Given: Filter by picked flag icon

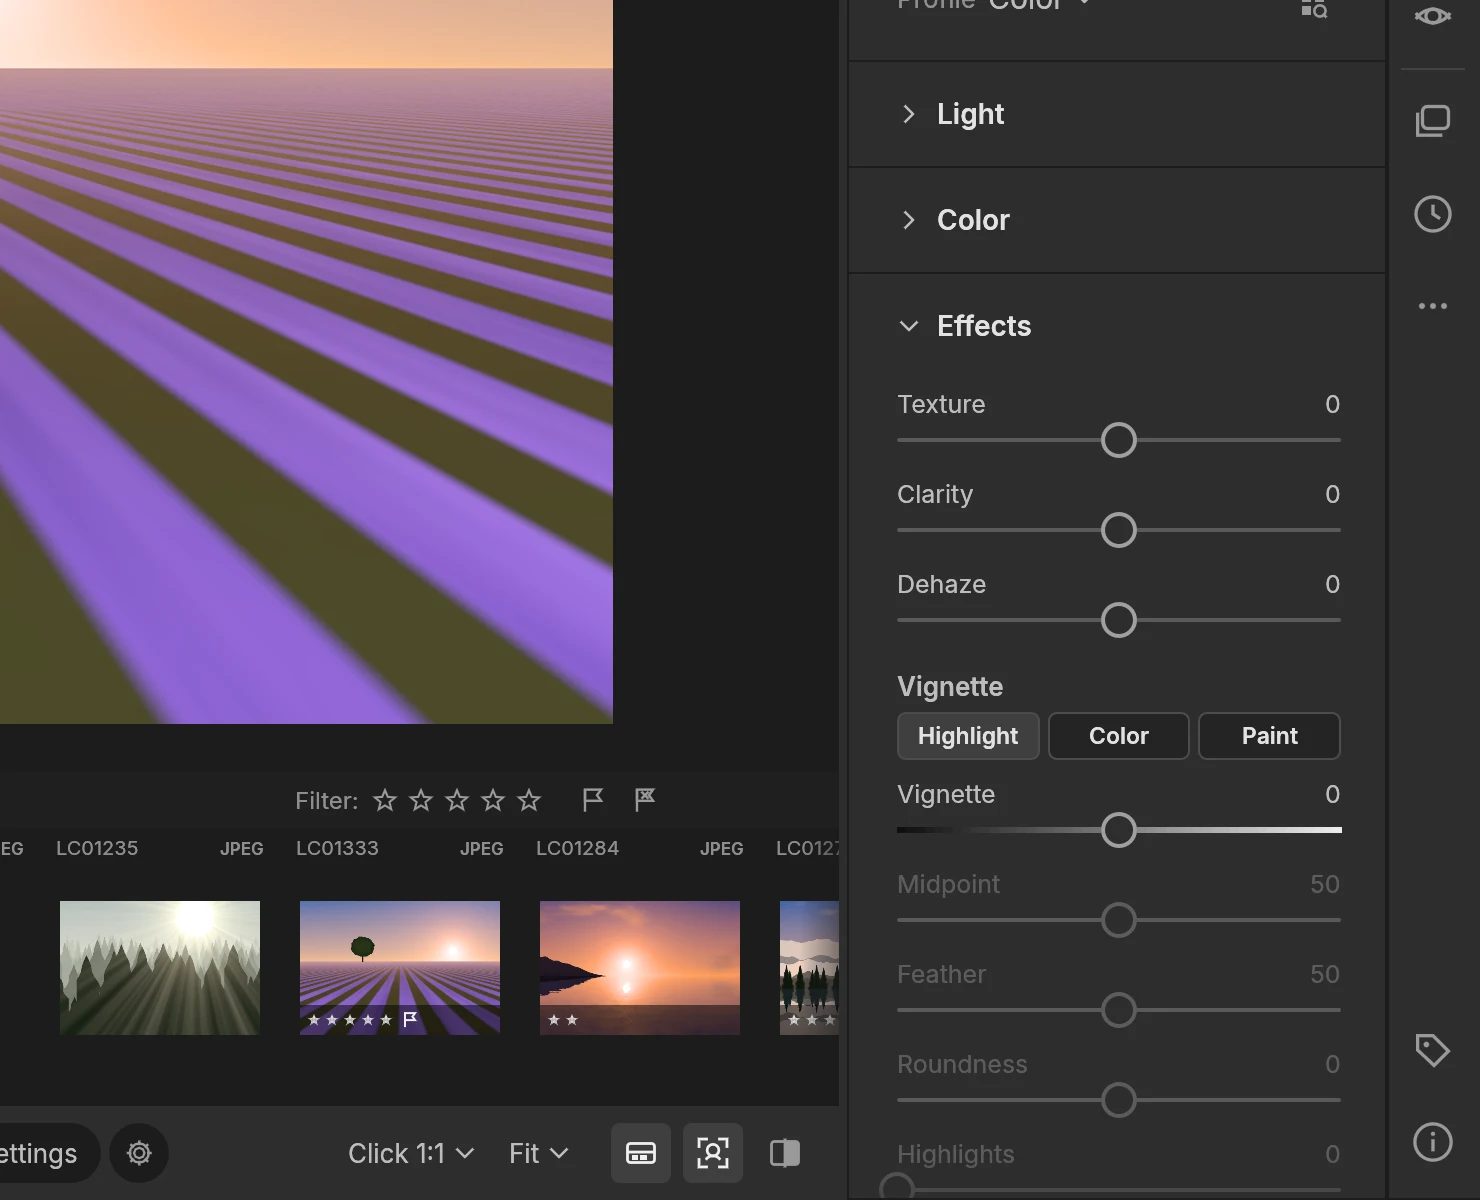Looking at the screenshot, I should (x=593, y=800).
